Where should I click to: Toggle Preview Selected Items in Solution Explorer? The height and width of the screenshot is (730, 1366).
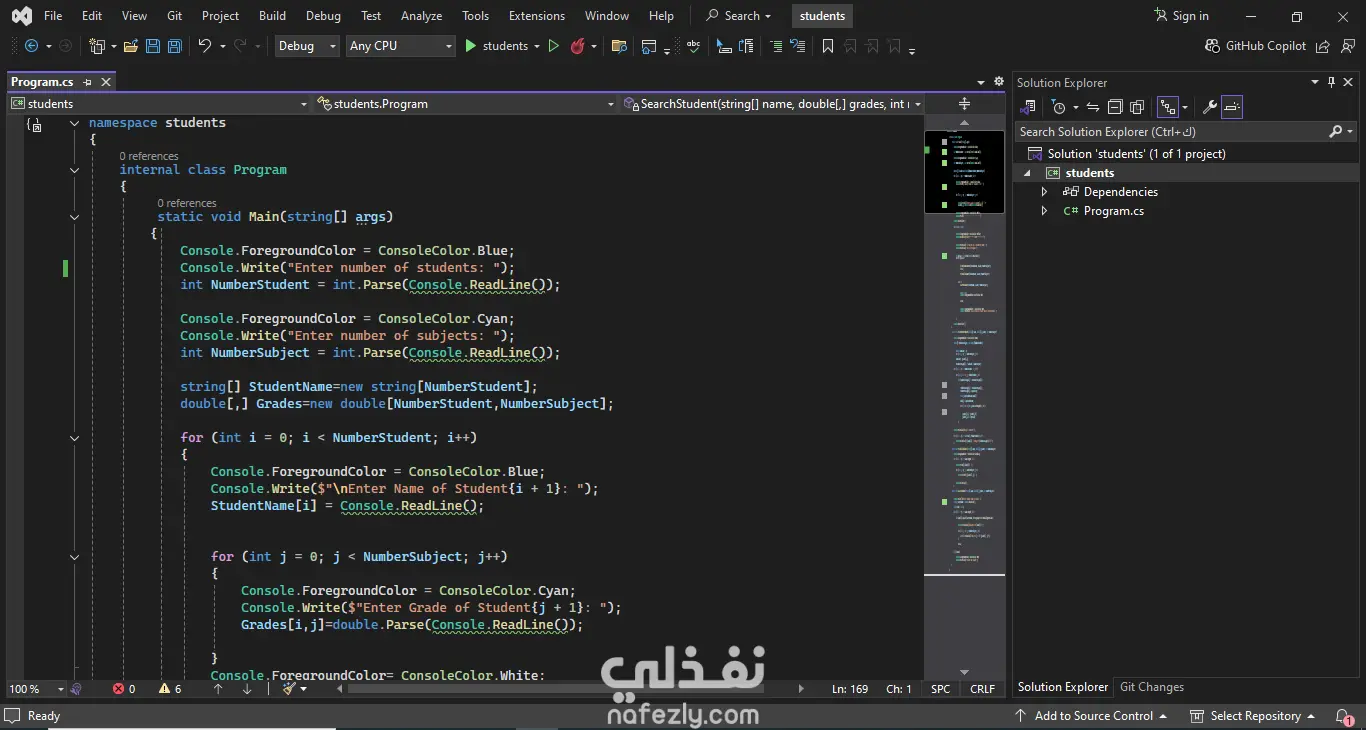tap(1232, 107)
